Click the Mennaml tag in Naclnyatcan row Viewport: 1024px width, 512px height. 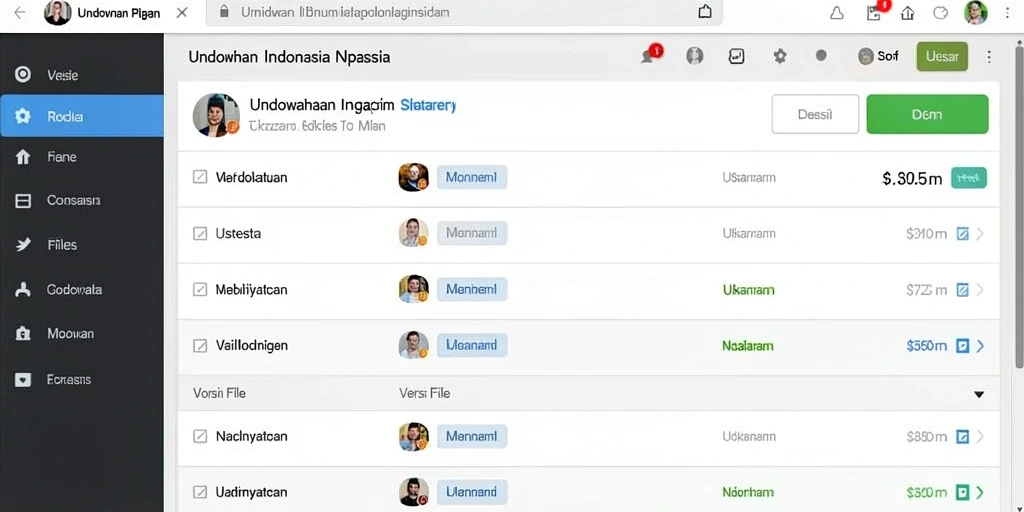[x=472, y=436]
